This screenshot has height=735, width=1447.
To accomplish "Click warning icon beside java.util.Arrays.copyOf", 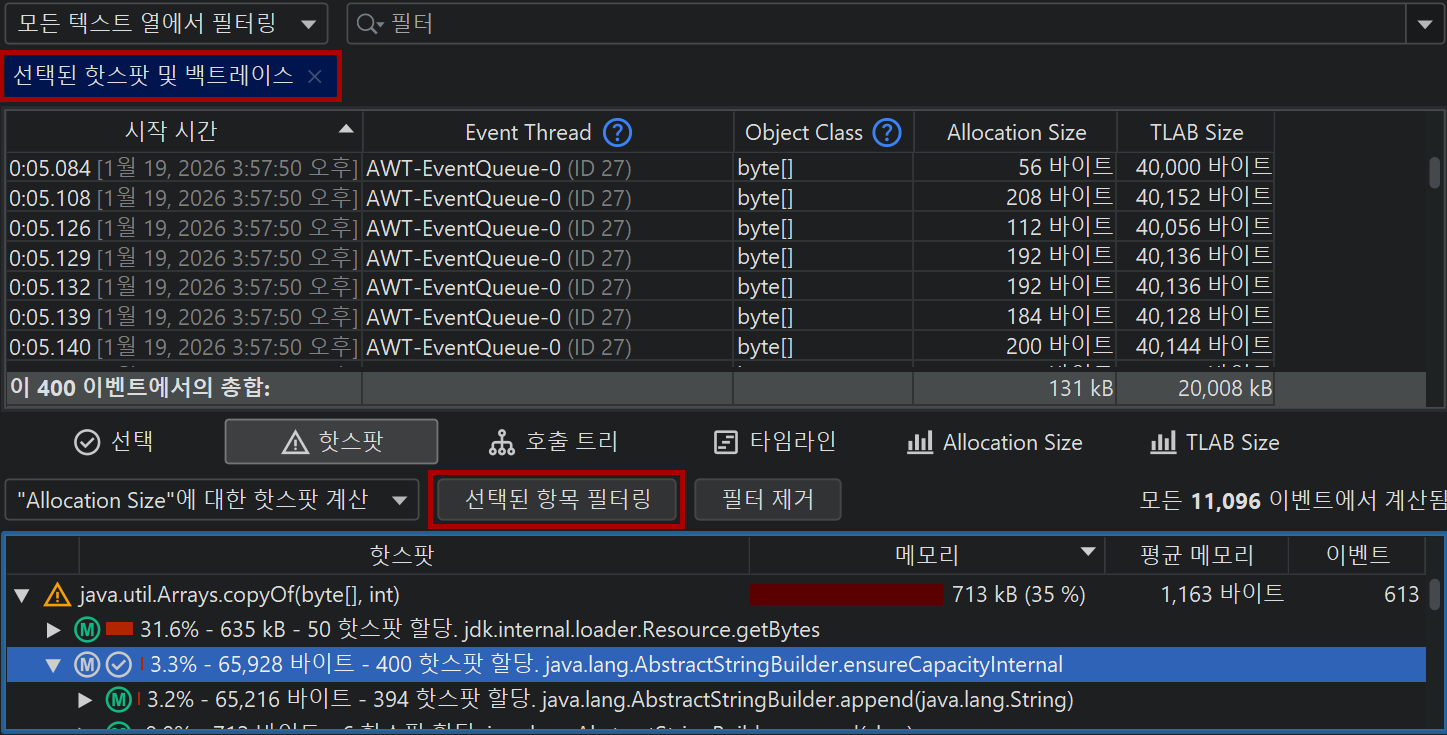I will 58,596.
